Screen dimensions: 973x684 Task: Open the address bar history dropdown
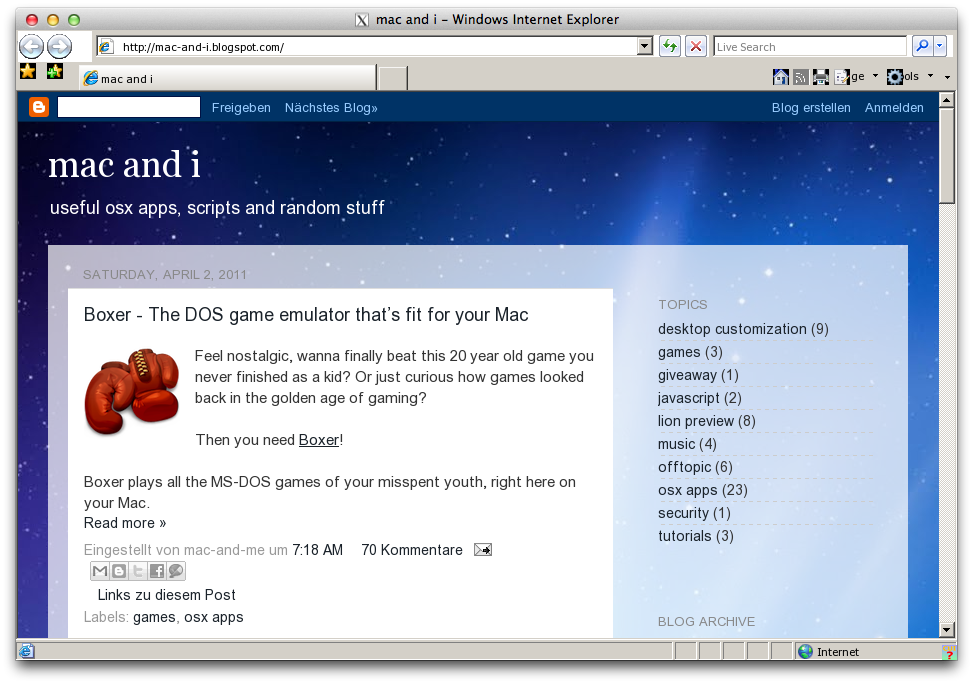pyautogui.click(x=645, y=47)
